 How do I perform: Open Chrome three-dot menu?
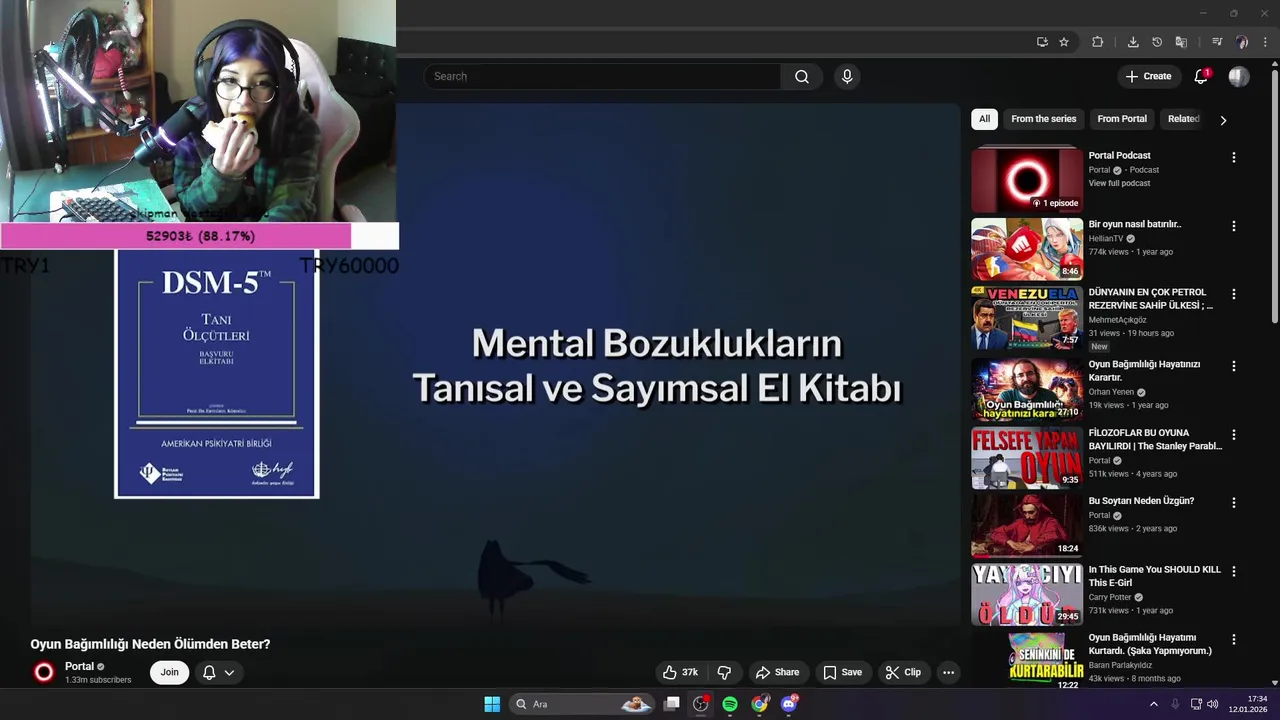(1265, 42)
